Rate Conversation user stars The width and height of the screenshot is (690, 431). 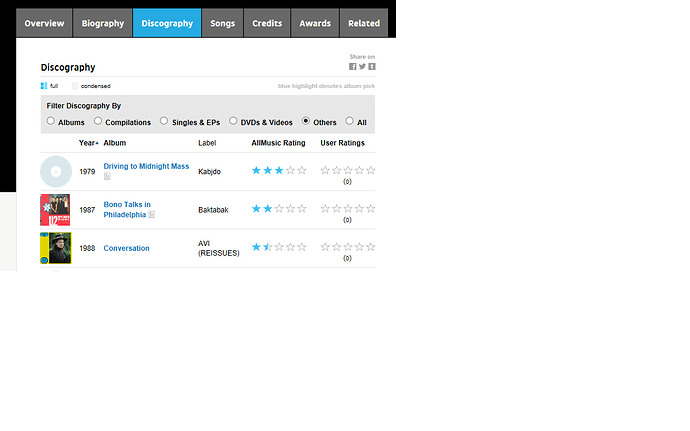(348, 247)
